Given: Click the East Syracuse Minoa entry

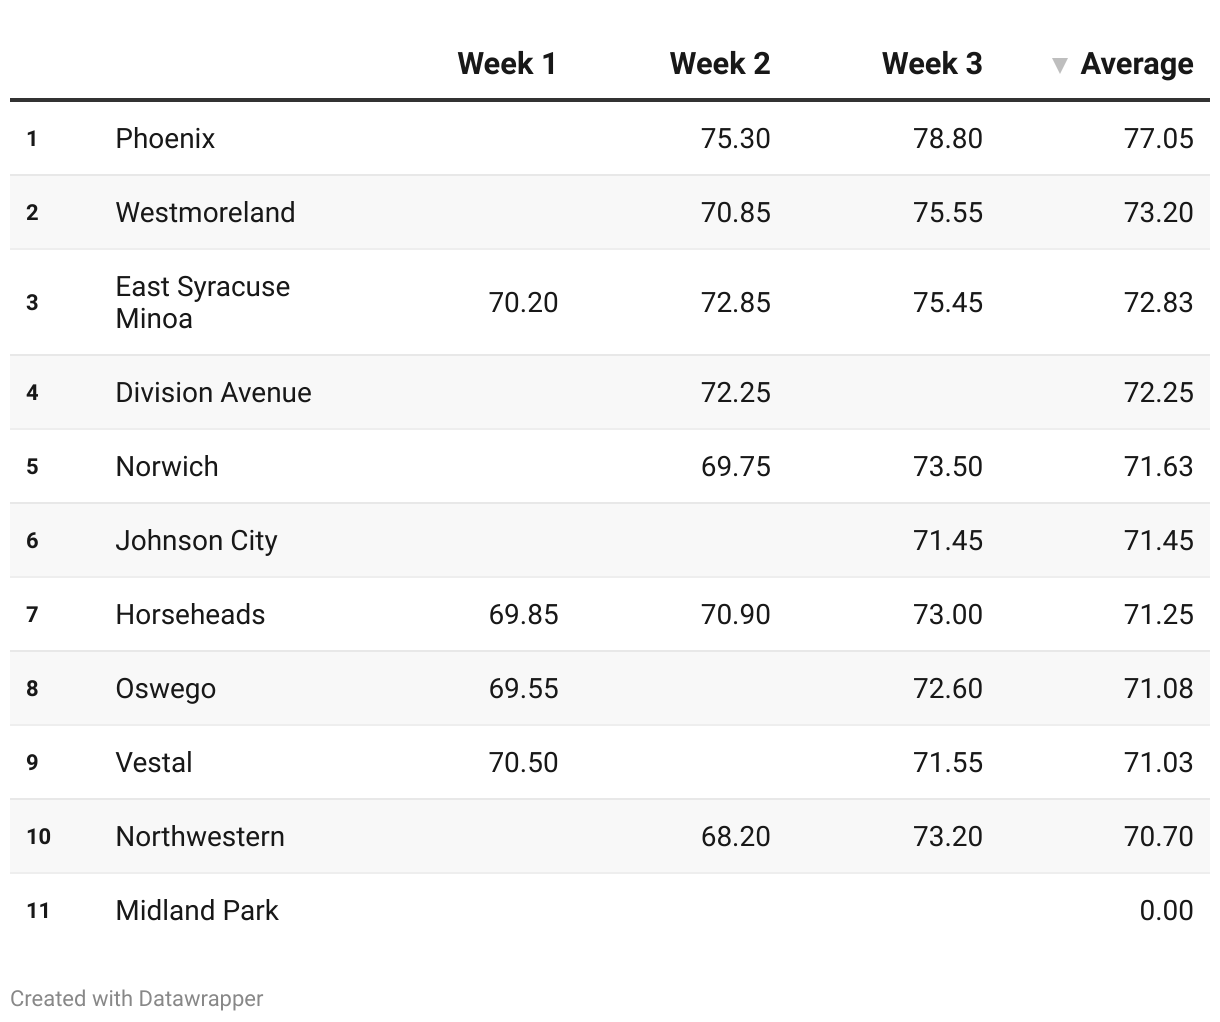Looking at the screenshot, I should pos(202,302).
